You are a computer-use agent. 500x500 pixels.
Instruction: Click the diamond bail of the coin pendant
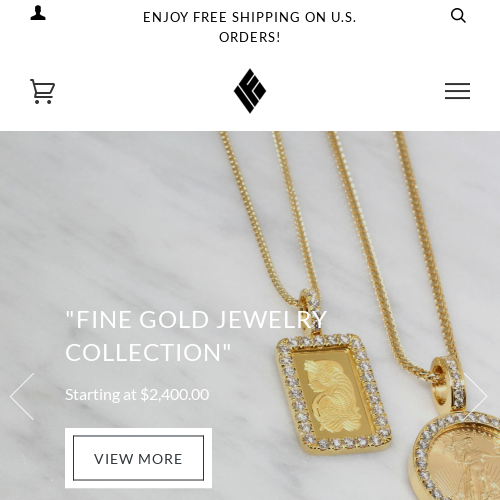pos(449,383)
